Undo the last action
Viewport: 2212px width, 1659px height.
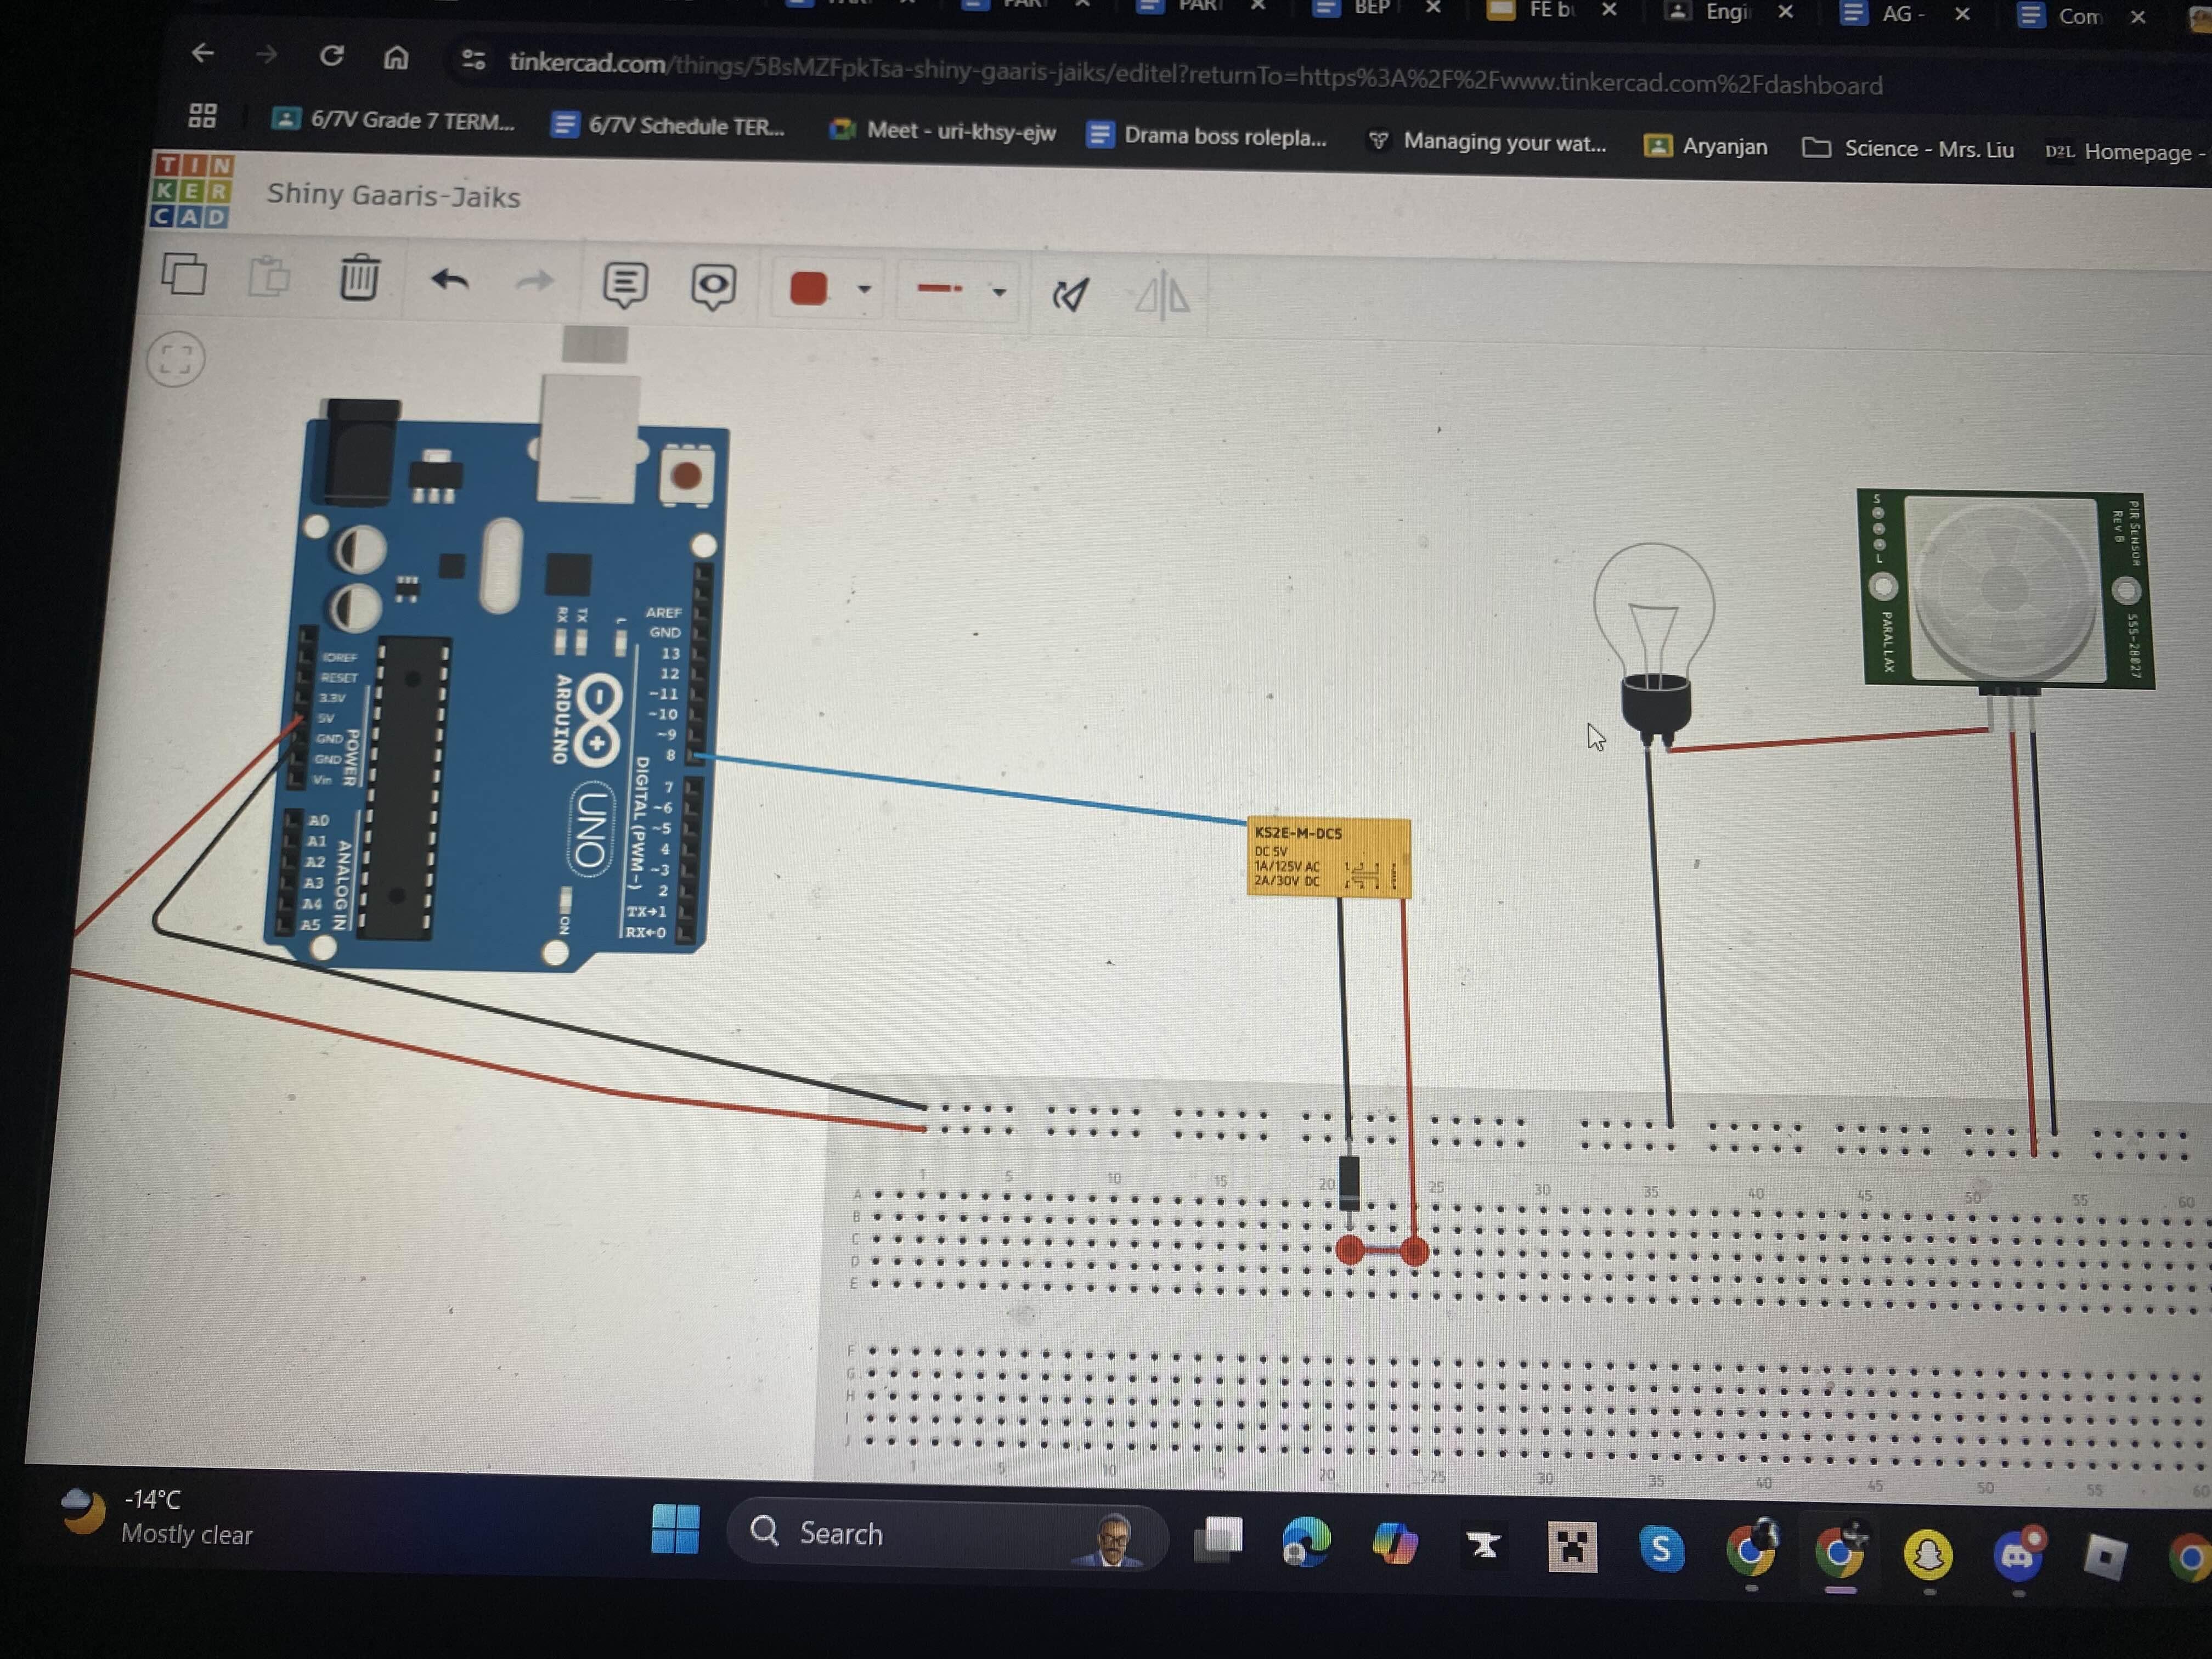pyautogui.click(x=450, y=280)
